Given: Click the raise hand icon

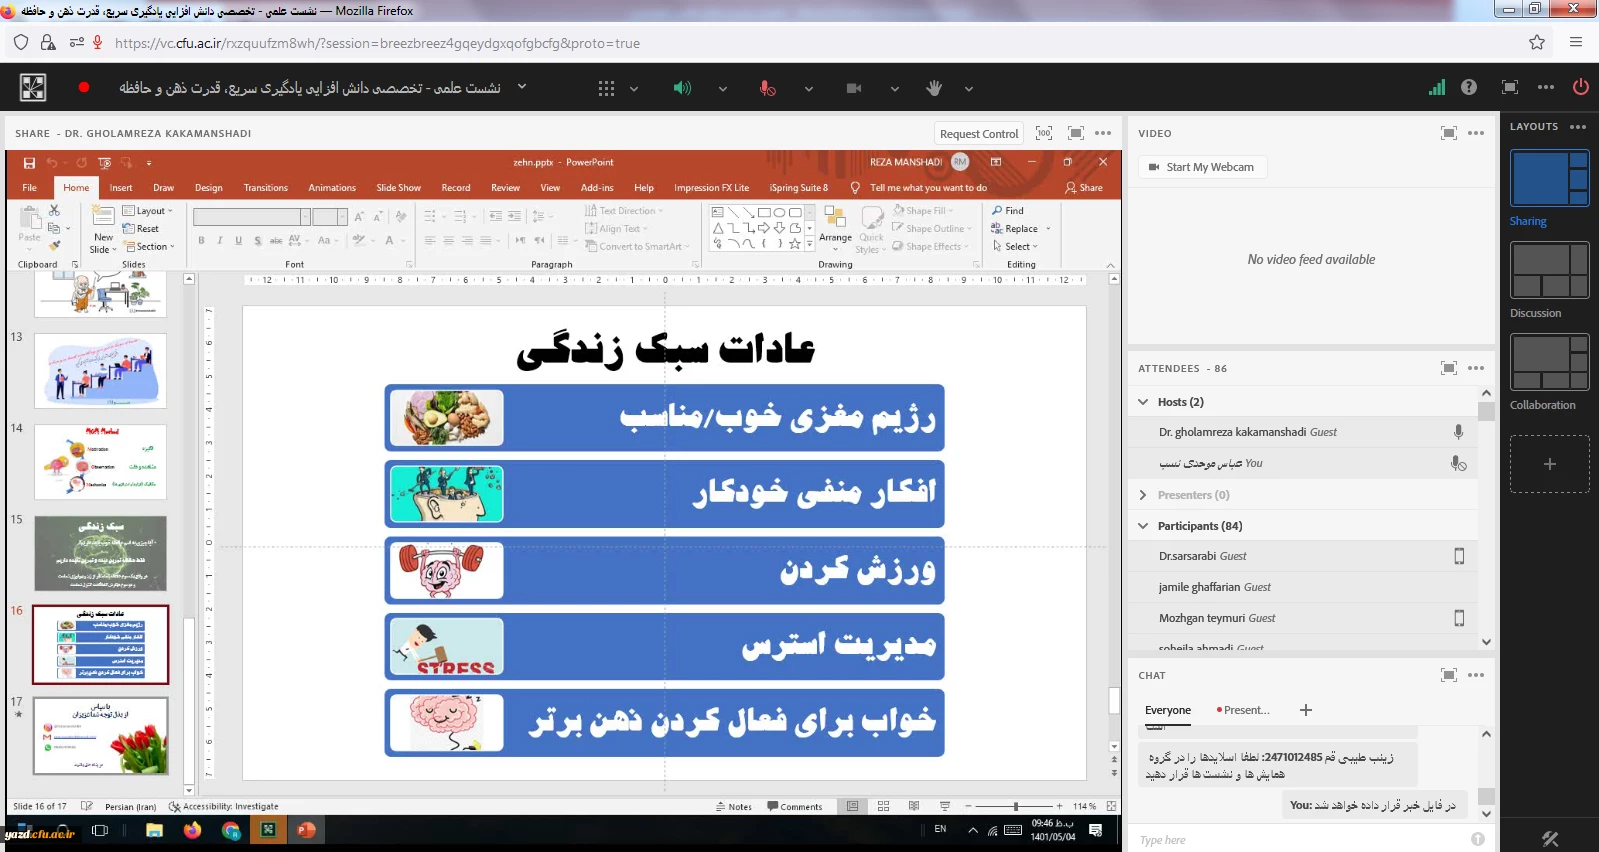Looking at the screenshot, I should tap(934, 88).
